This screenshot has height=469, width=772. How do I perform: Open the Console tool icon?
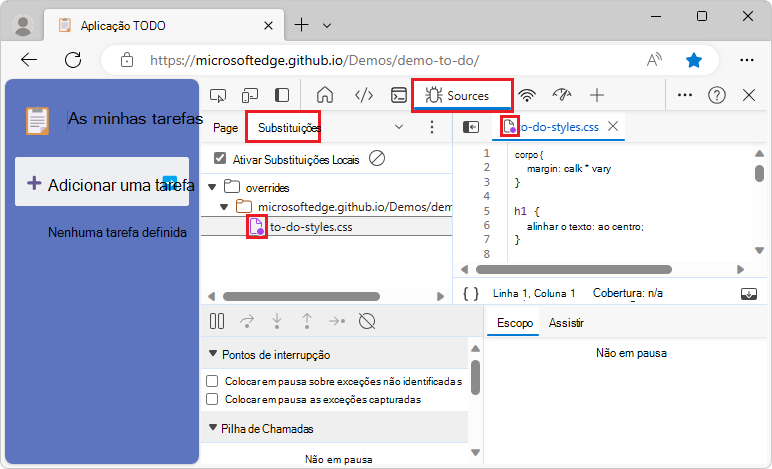[x=398, y=95]
